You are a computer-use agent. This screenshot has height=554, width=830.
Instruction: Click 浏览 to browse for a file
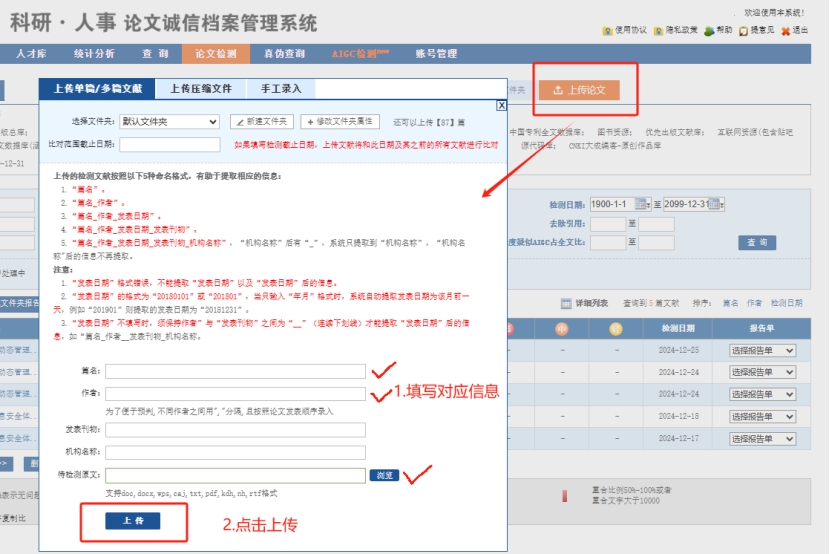pyautogui.click(x=384, y=475)
